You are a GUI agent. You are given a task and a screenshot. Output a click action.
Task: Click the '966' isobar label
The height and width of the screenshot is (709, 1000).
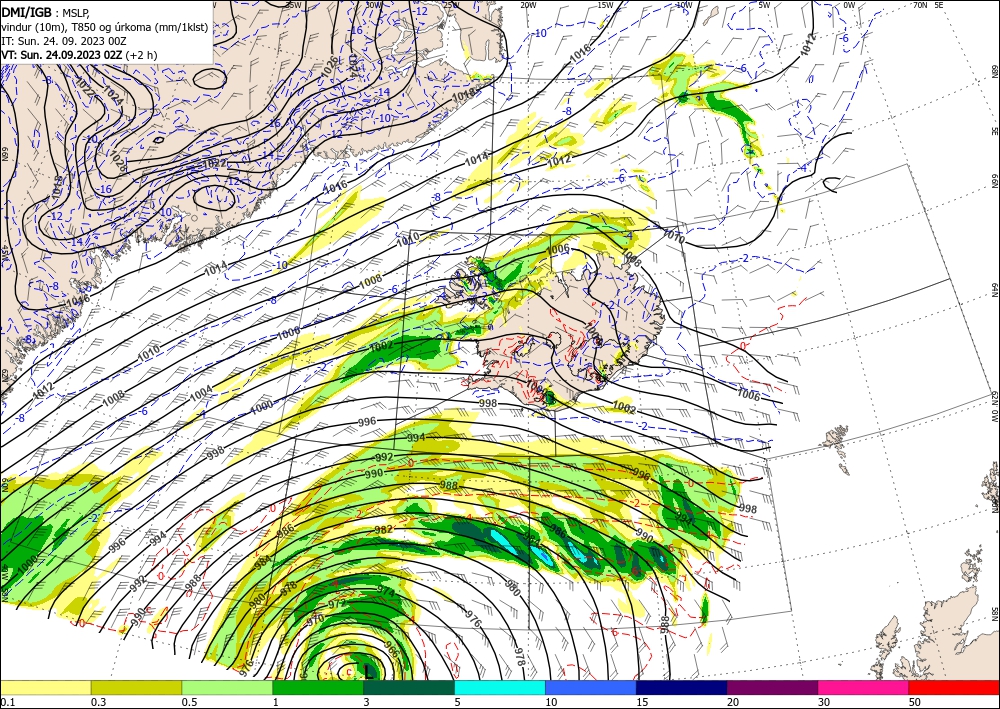[x=391, y=651]
